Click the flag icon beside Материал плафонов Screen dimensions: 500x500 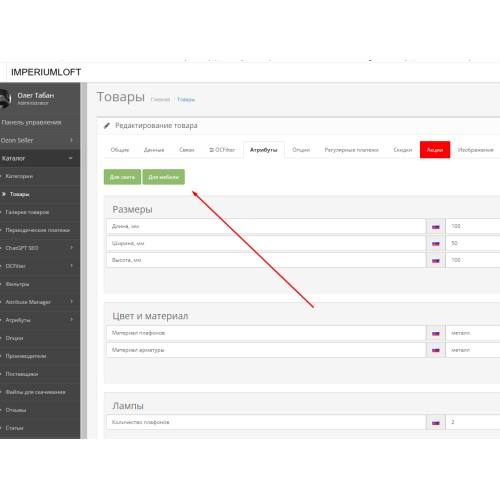(x=436, y=333)
